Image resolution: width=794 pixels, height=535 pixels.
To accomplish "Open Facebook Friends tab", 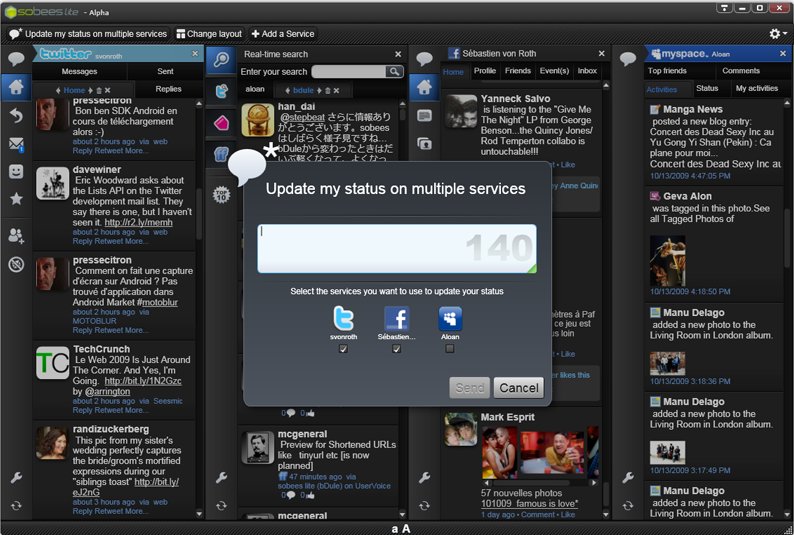I will pyautogui.click(x=518, y=71).
